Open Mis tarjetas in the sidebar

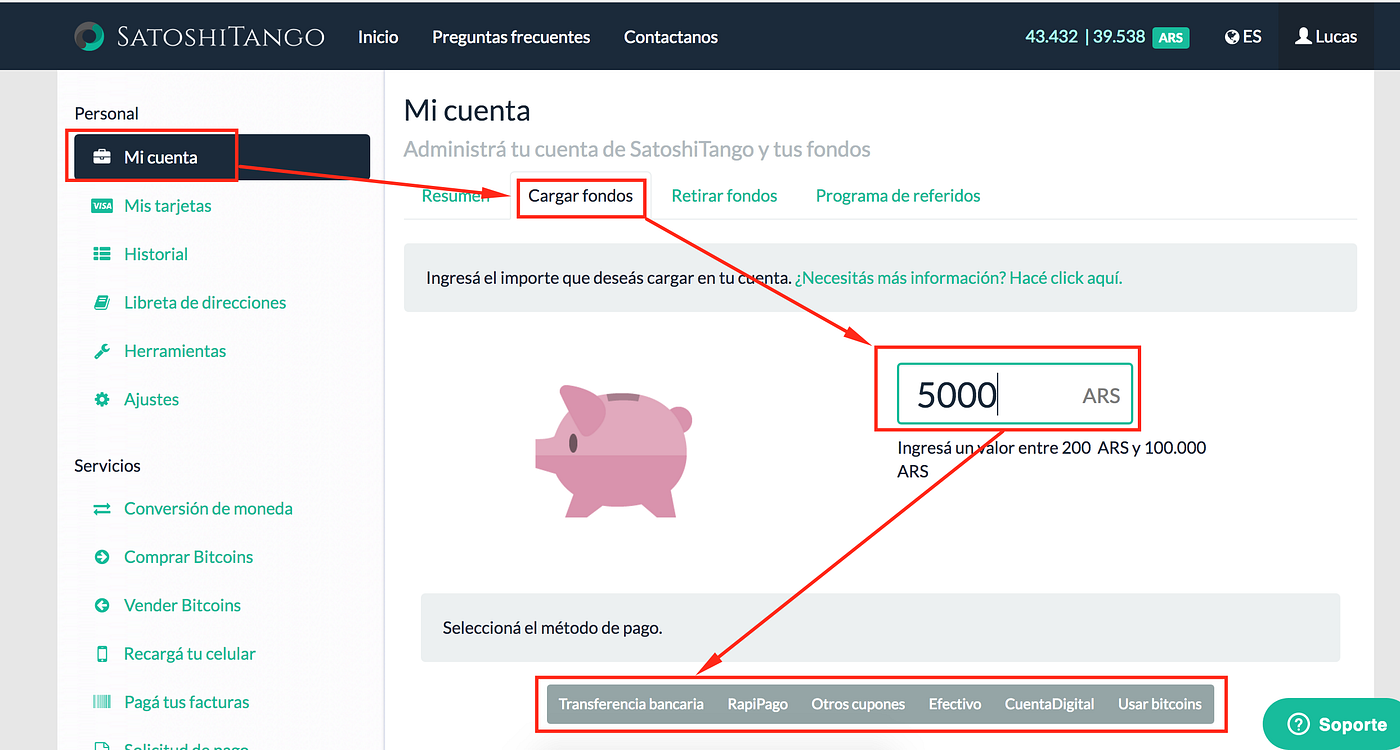click(168, 206)
